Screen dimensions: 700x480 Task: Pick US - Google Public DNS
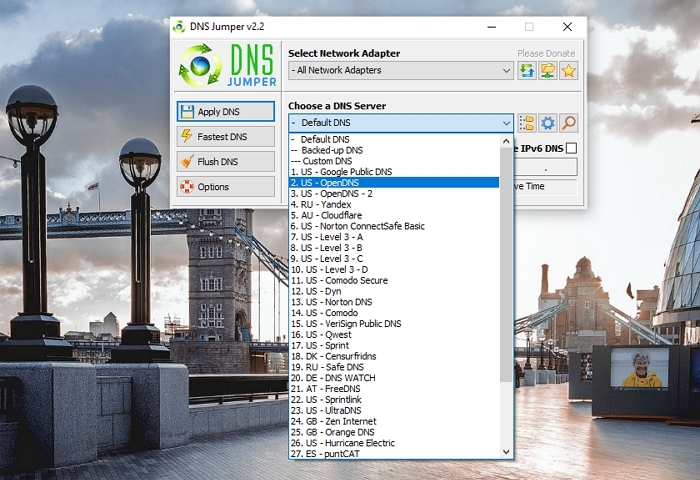[394, 172]
